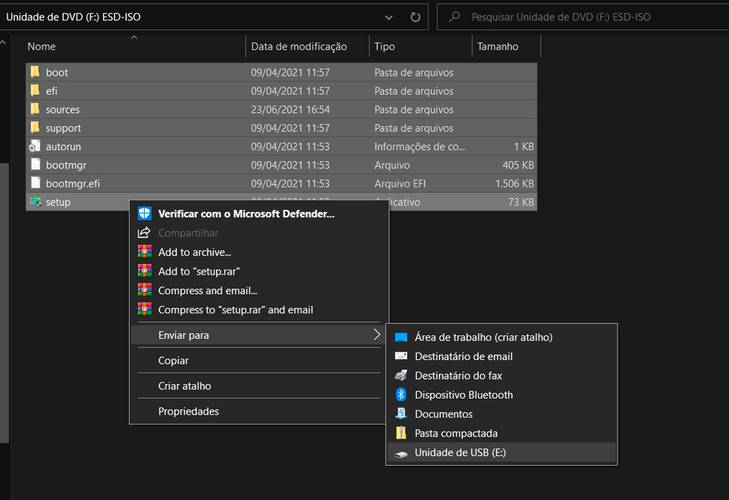
Task: Click the Compartilhar share icon
Action: (x=144, y=233)
